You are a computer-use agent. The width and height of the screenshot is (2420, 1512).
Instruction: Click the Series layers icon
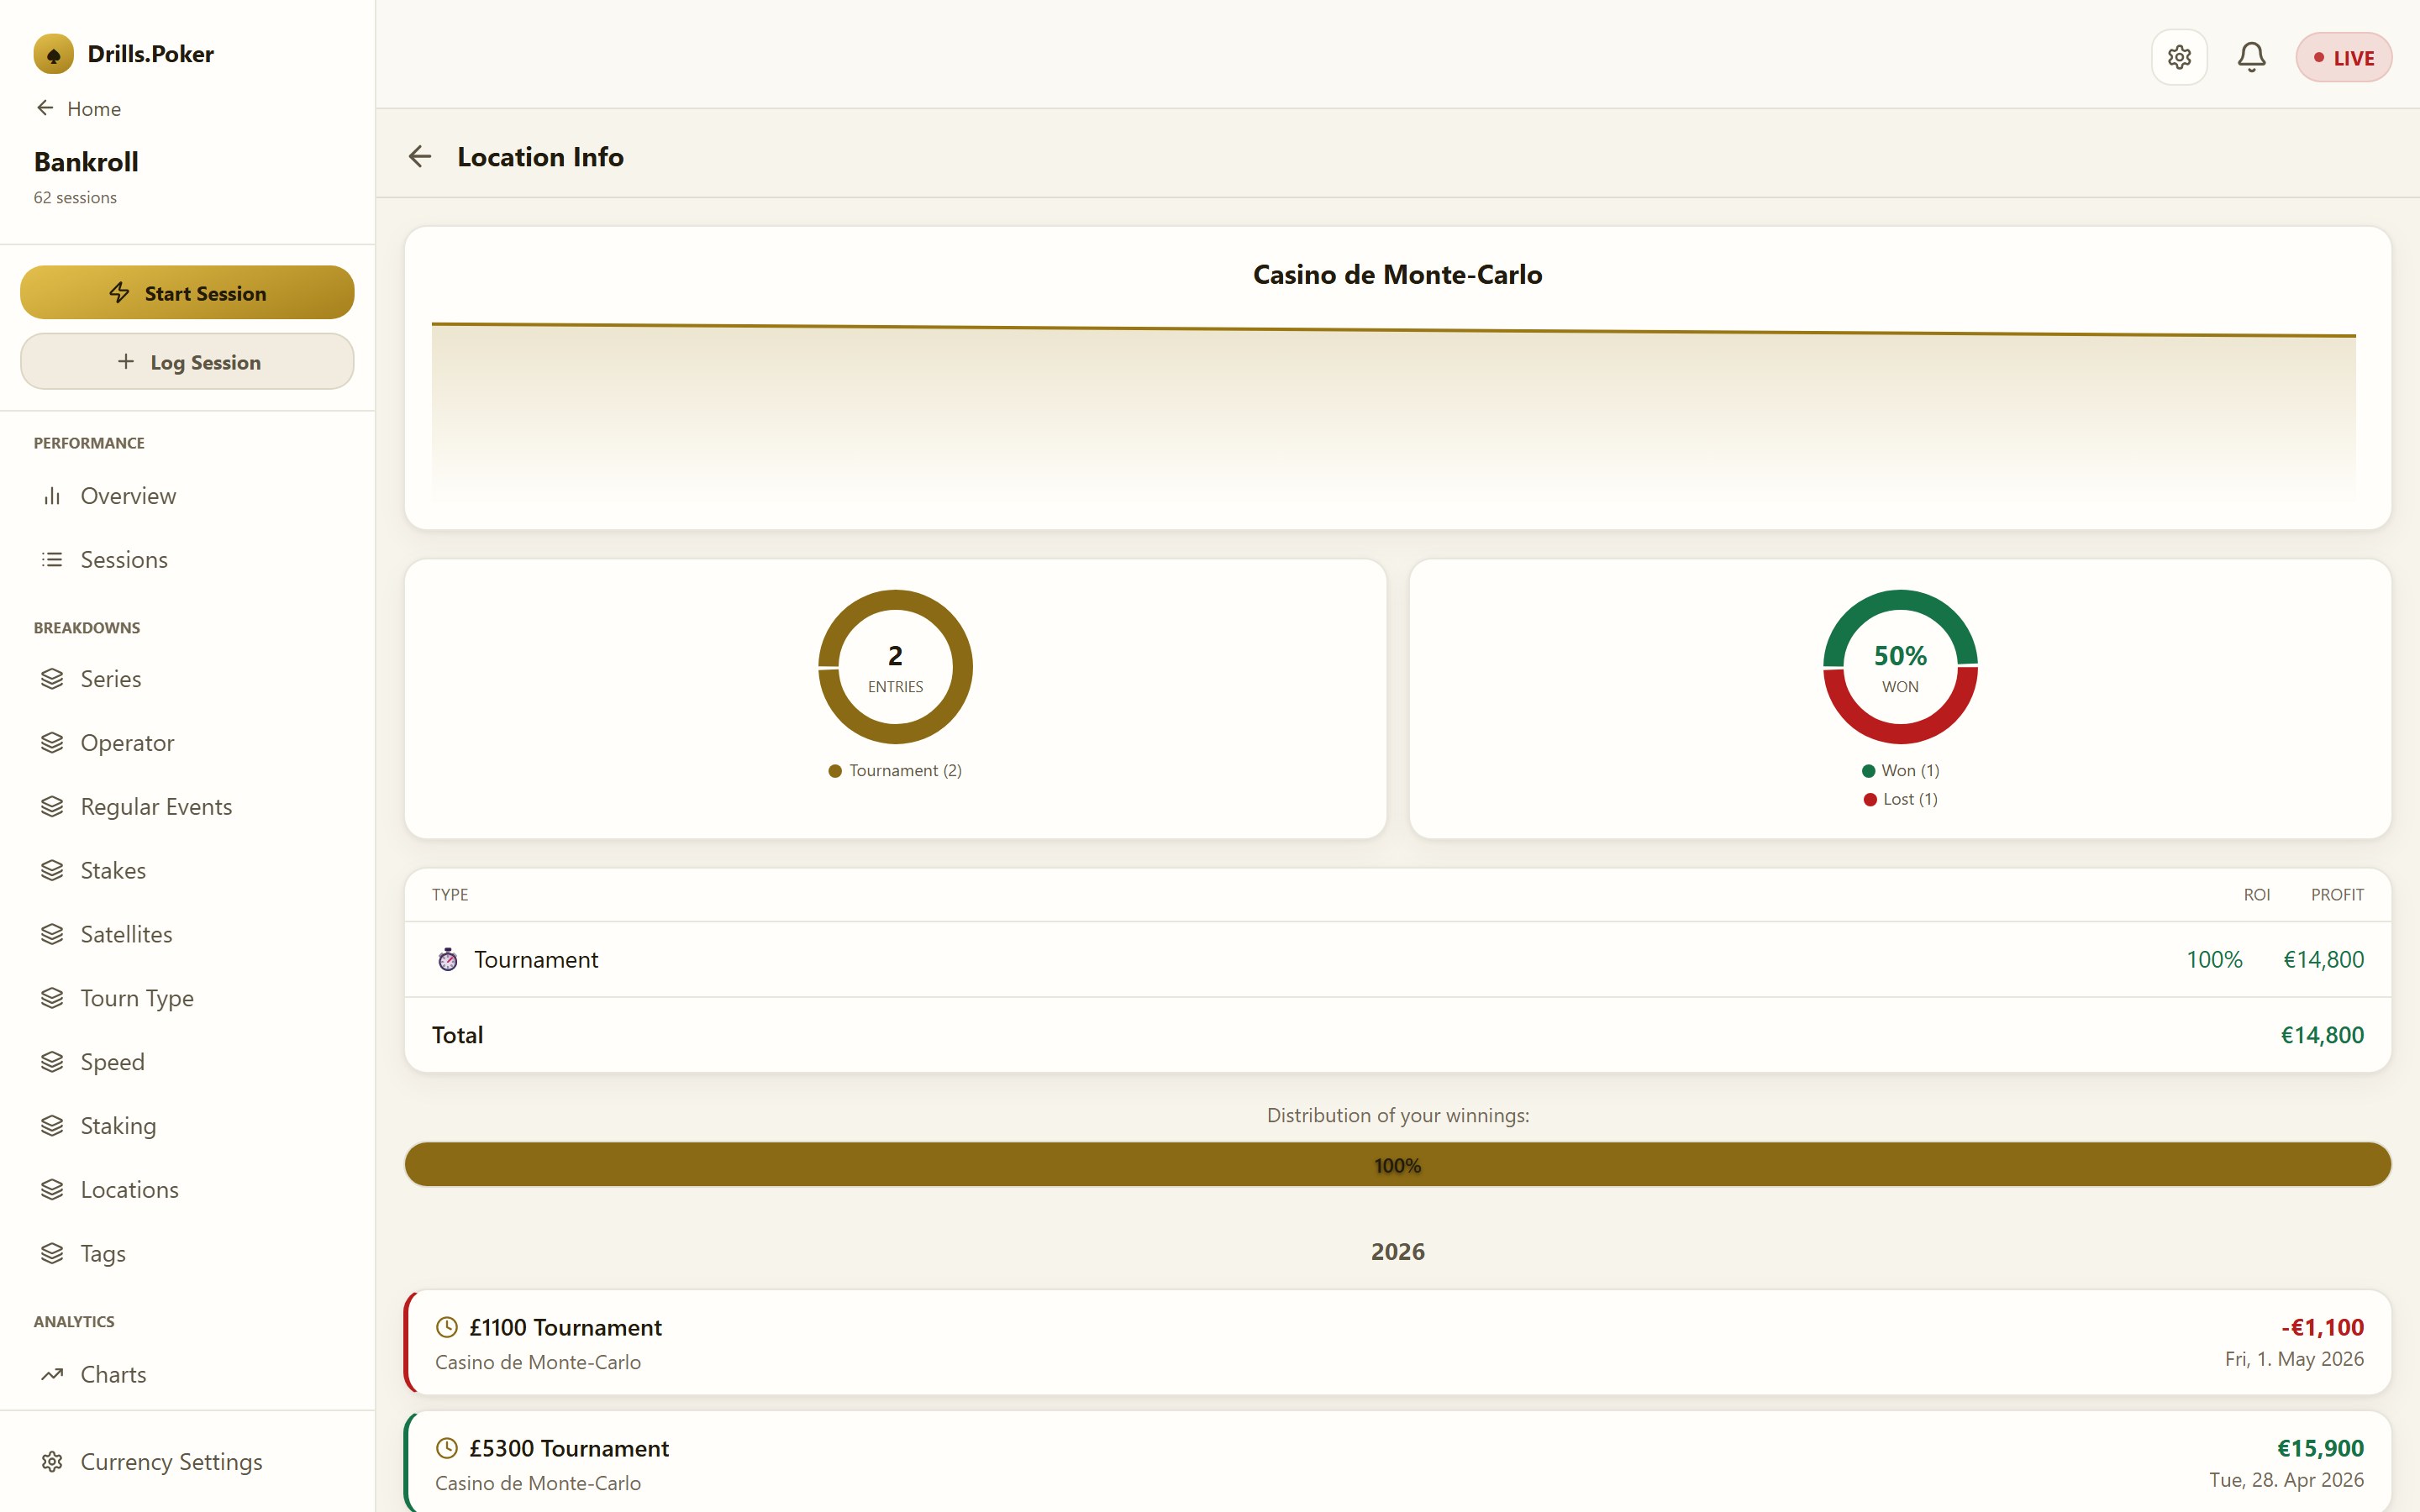tap(52, 679)
